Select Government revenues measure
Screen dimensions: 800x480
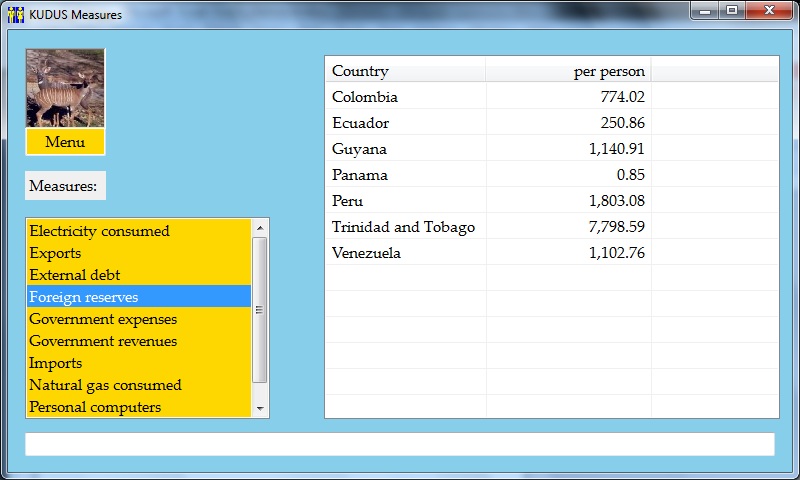(x=103, y=341)
